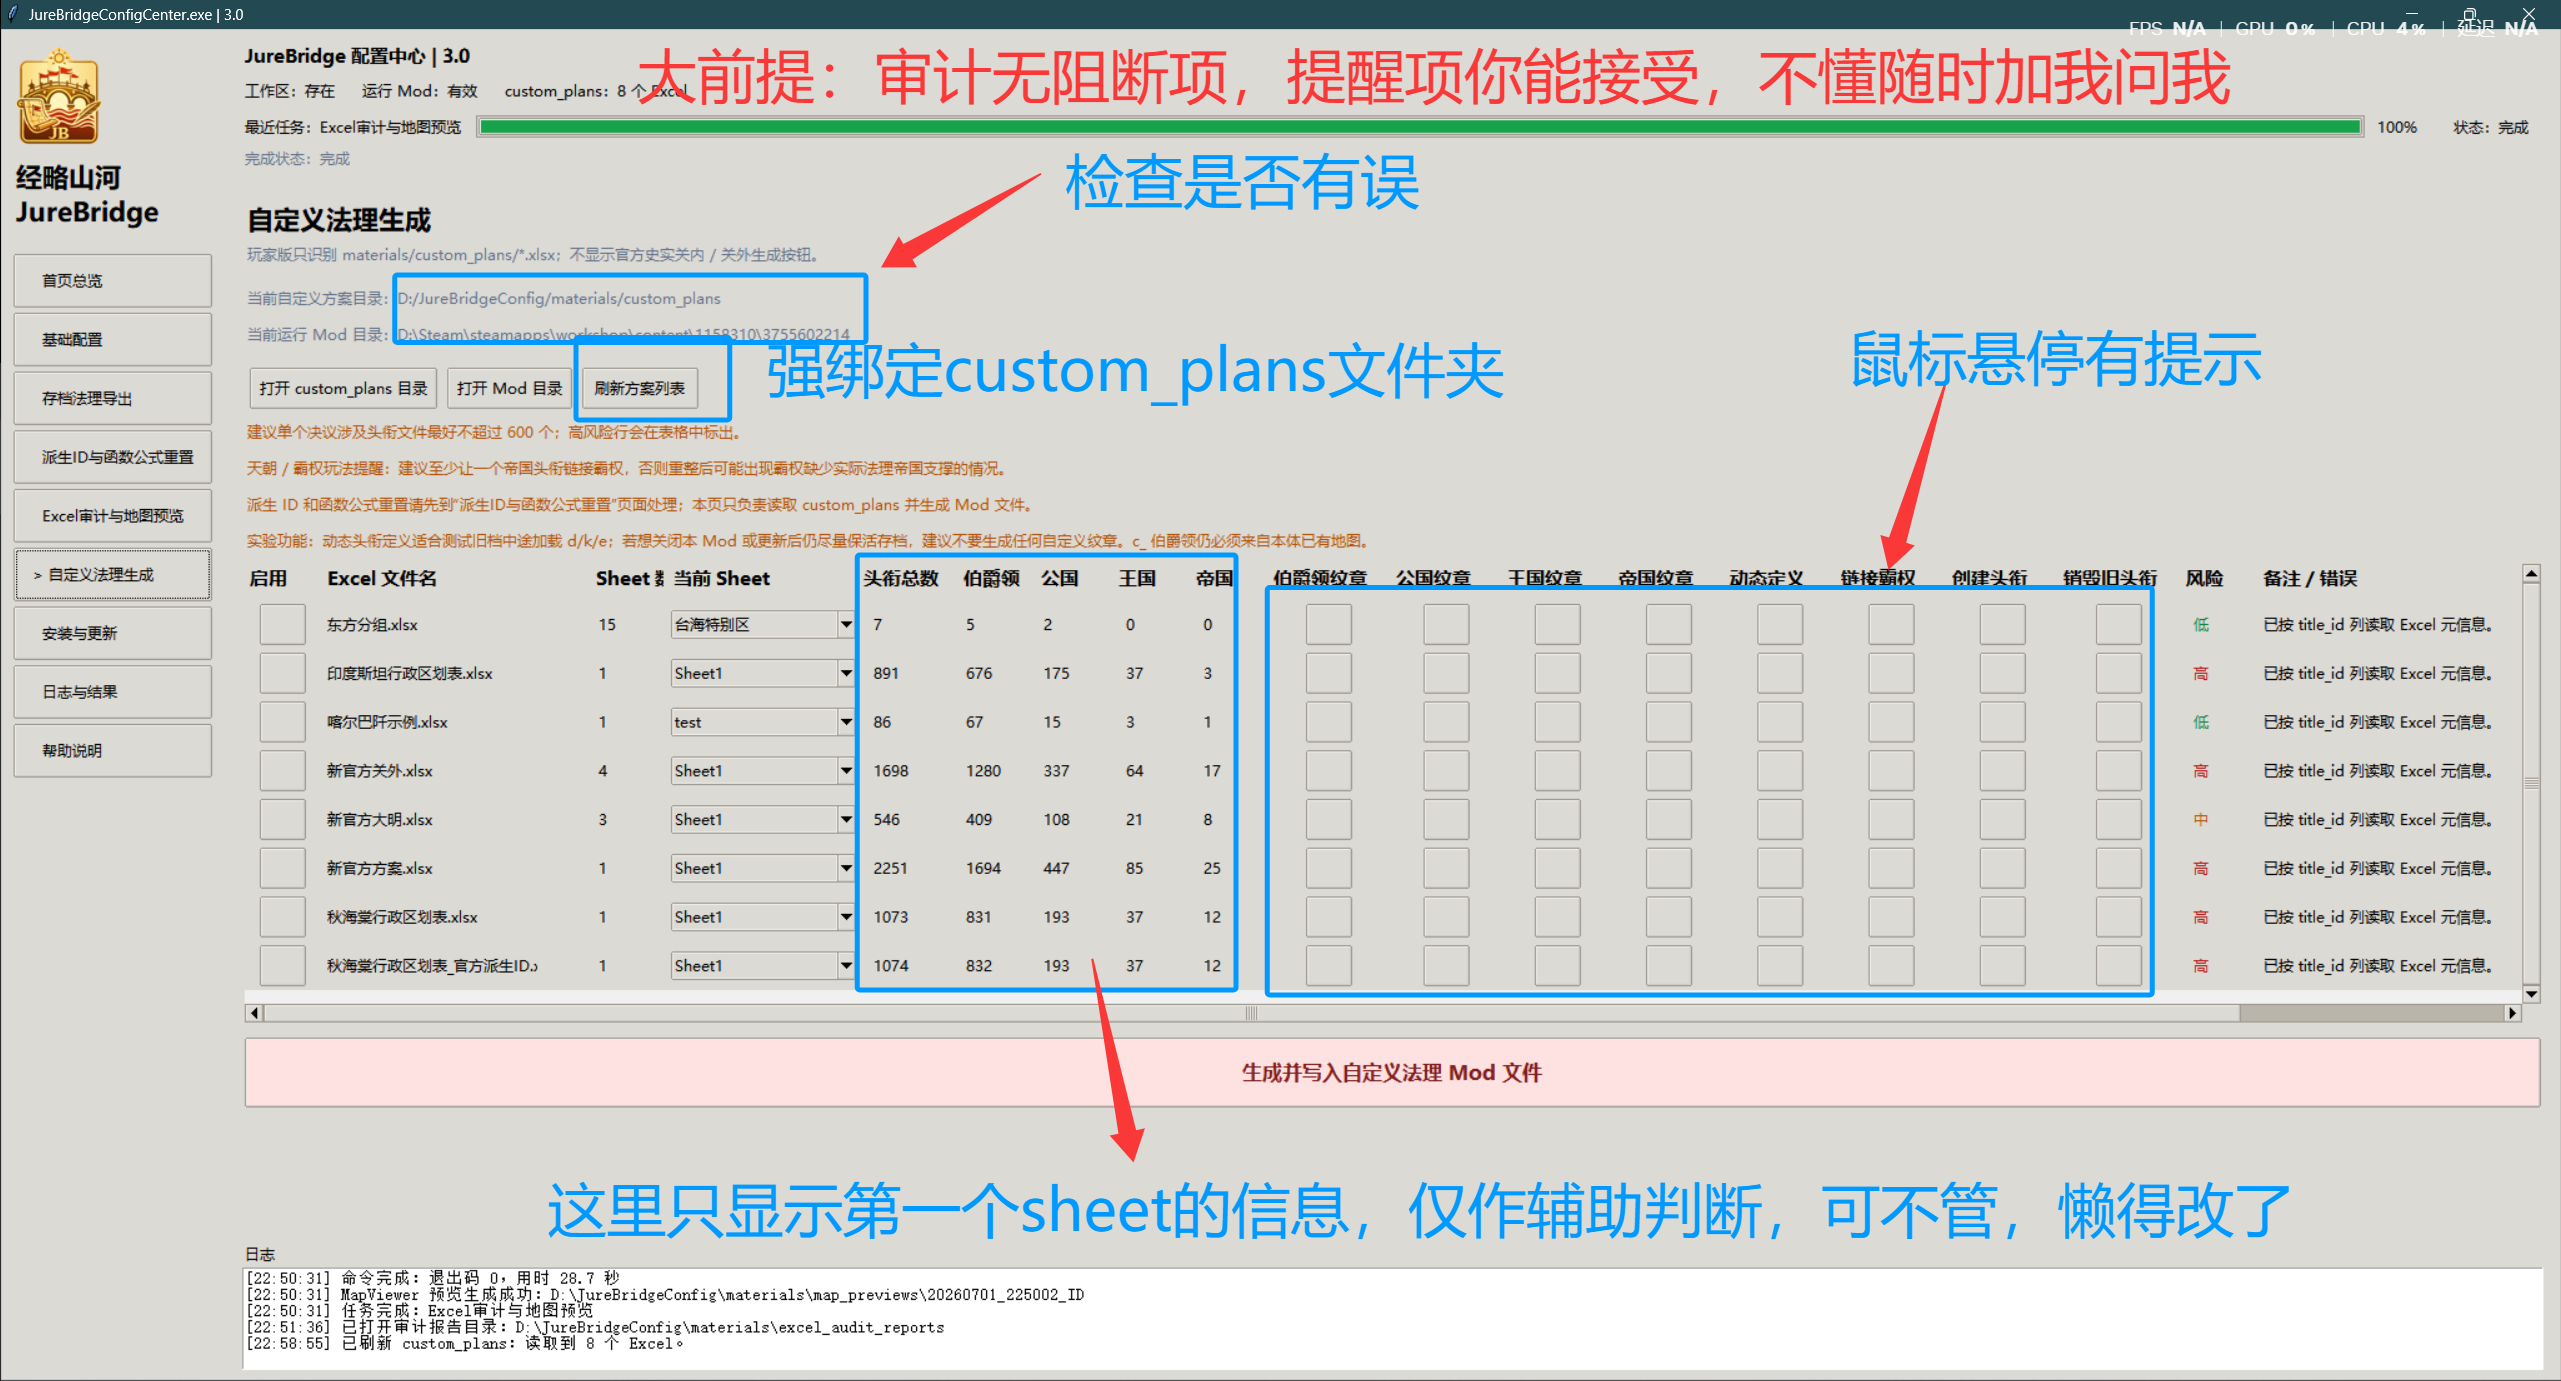Open sheet dropdown for 新官方大明.xlsx
The image size is (2561, 1381).
pos(846,820)
